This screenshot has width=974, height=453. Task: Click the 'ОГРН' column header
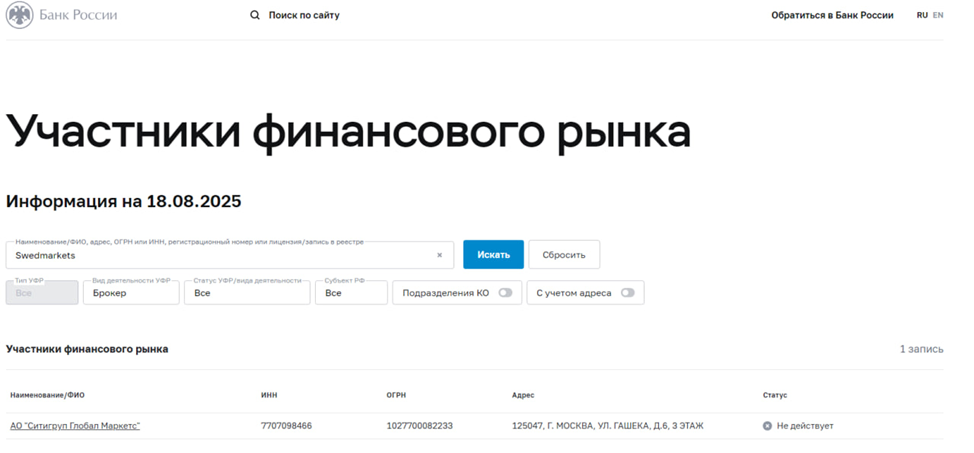coord(396,395)
